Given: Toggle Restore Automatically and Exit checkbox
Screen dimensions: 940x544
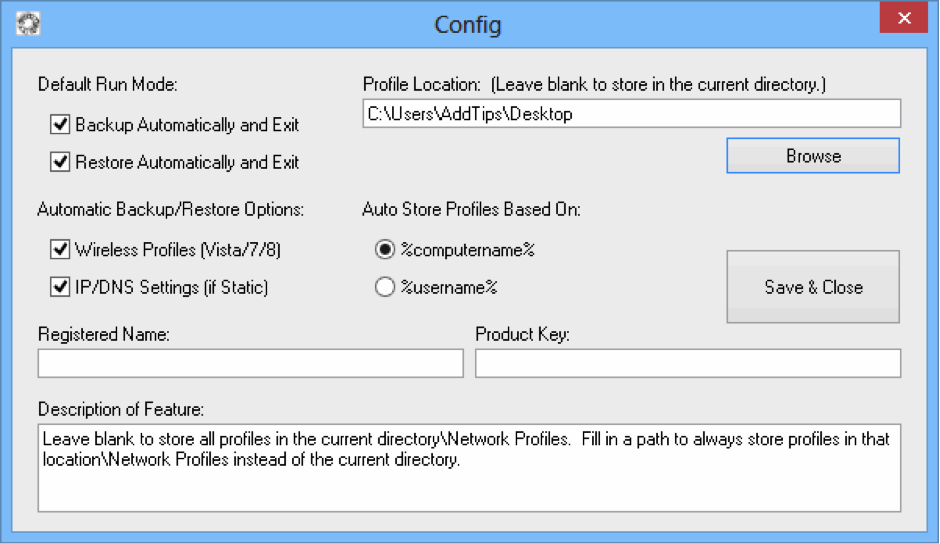Looking at the screenshot, I should pos(60,162).
